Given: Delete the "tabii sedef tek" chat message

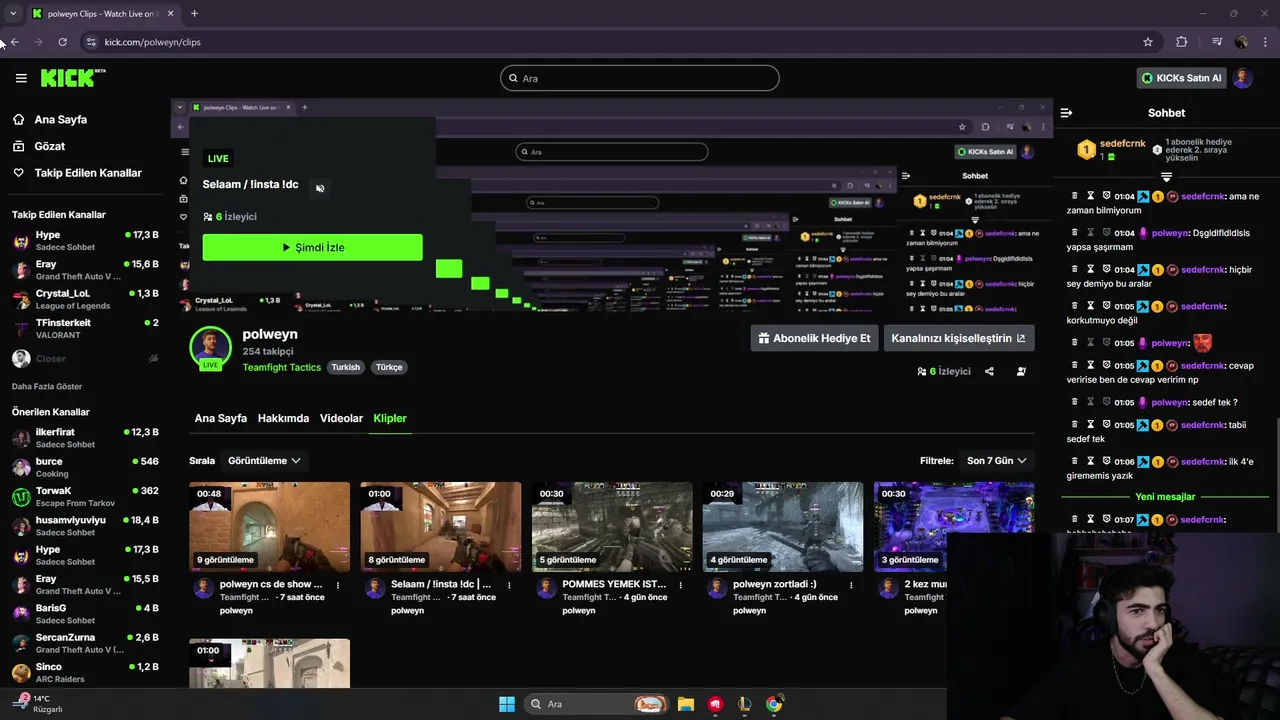Looking at the screenshot, I should pyautogui.click(x=1075, y=425).
